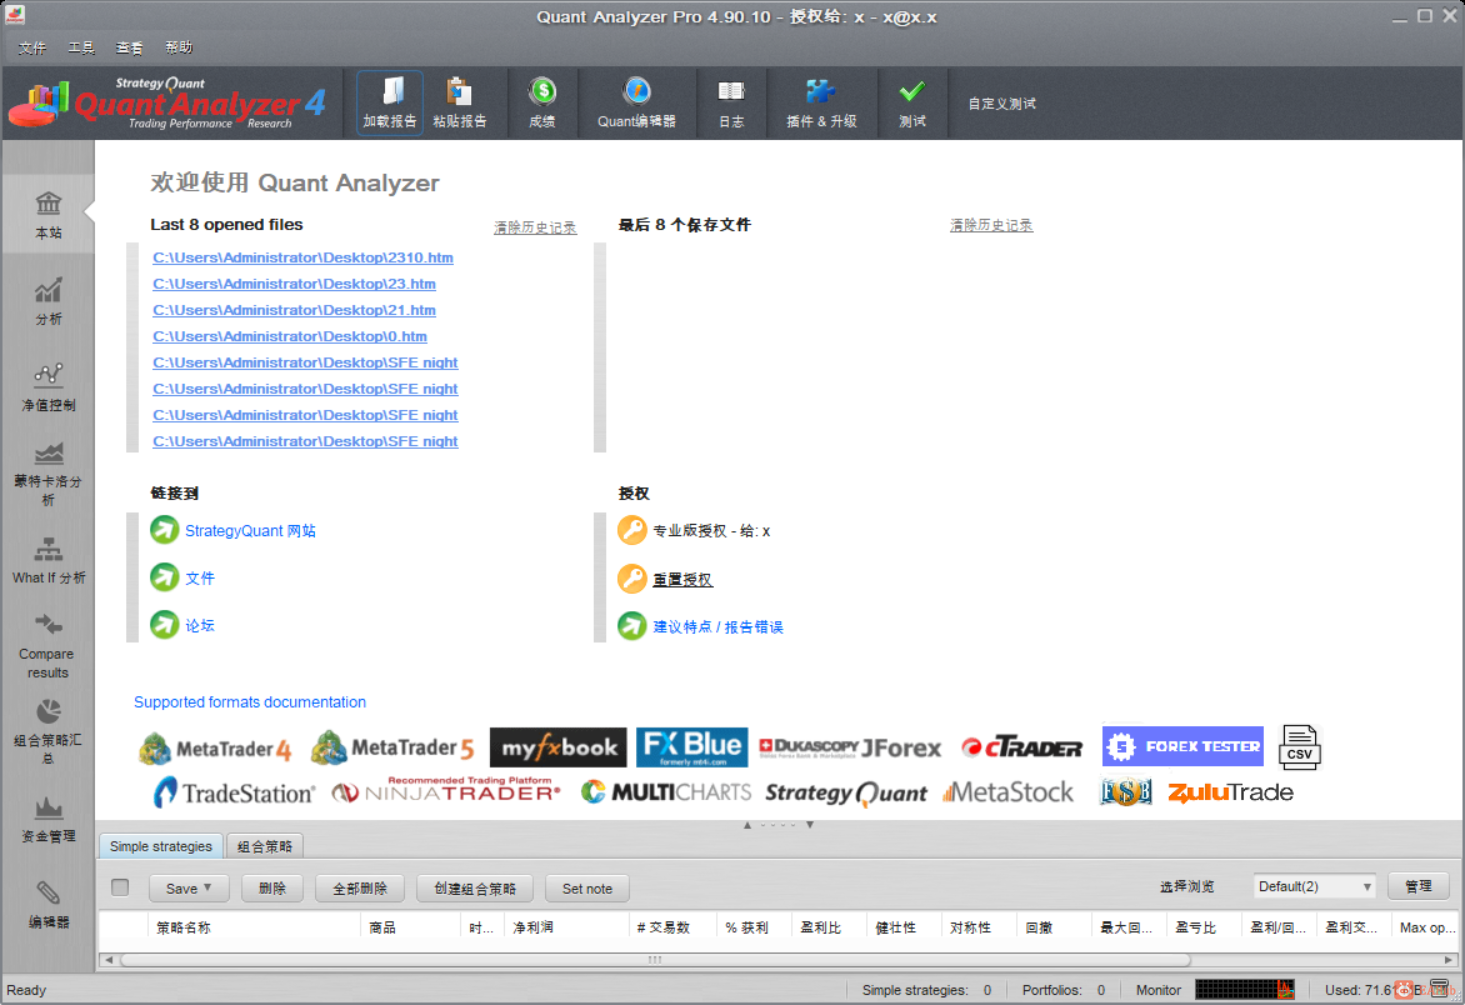The width and height of the screenshot is (1465, 1005).
Task: Click the MetaTrader 4 format logo
Action: (x=215, y=748)
